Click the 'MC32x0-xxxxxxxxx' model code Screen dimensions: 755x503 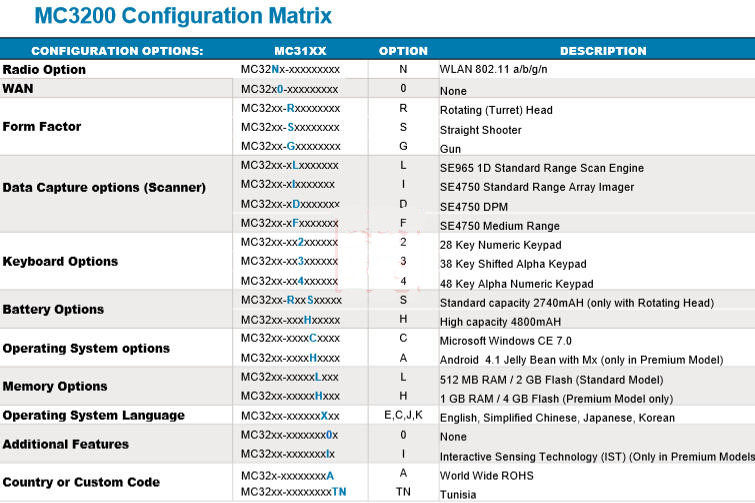(289, 89)
